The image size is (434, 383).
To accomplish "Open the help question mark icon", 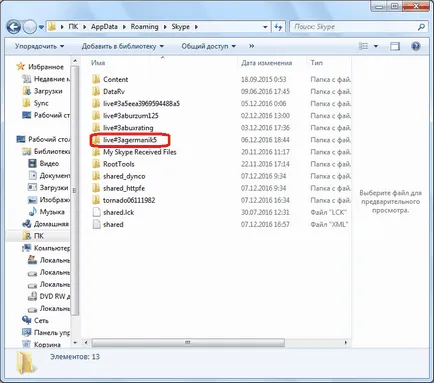I will click(416, 46).
